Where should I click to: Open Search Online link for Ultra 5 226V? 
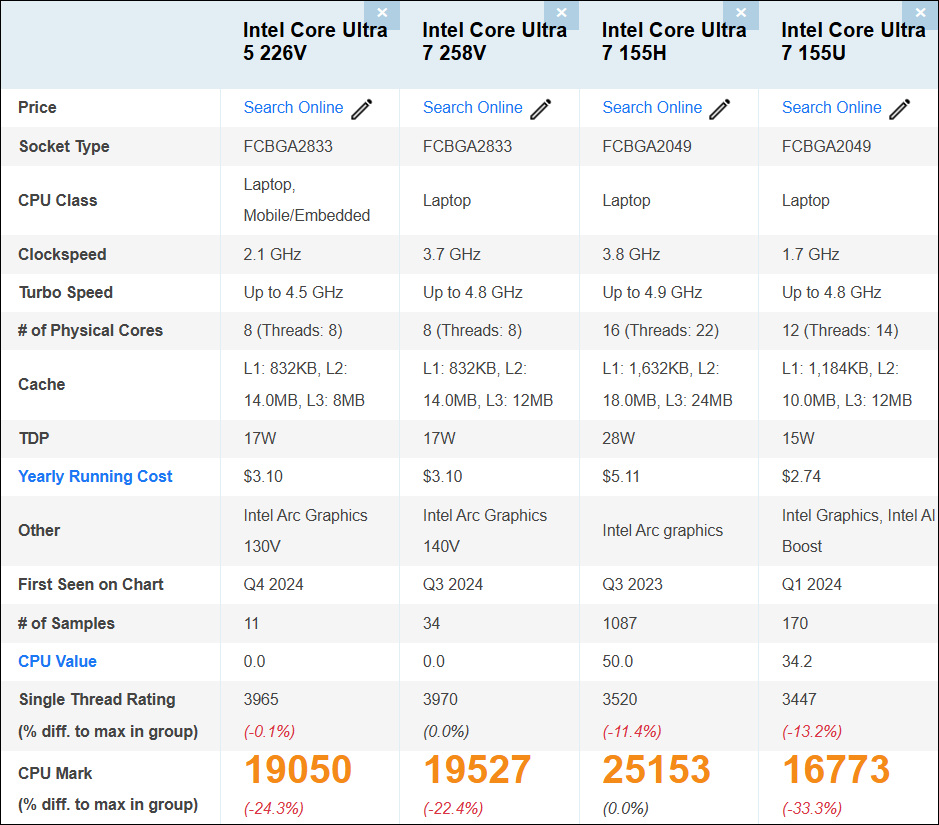point(293,108)
